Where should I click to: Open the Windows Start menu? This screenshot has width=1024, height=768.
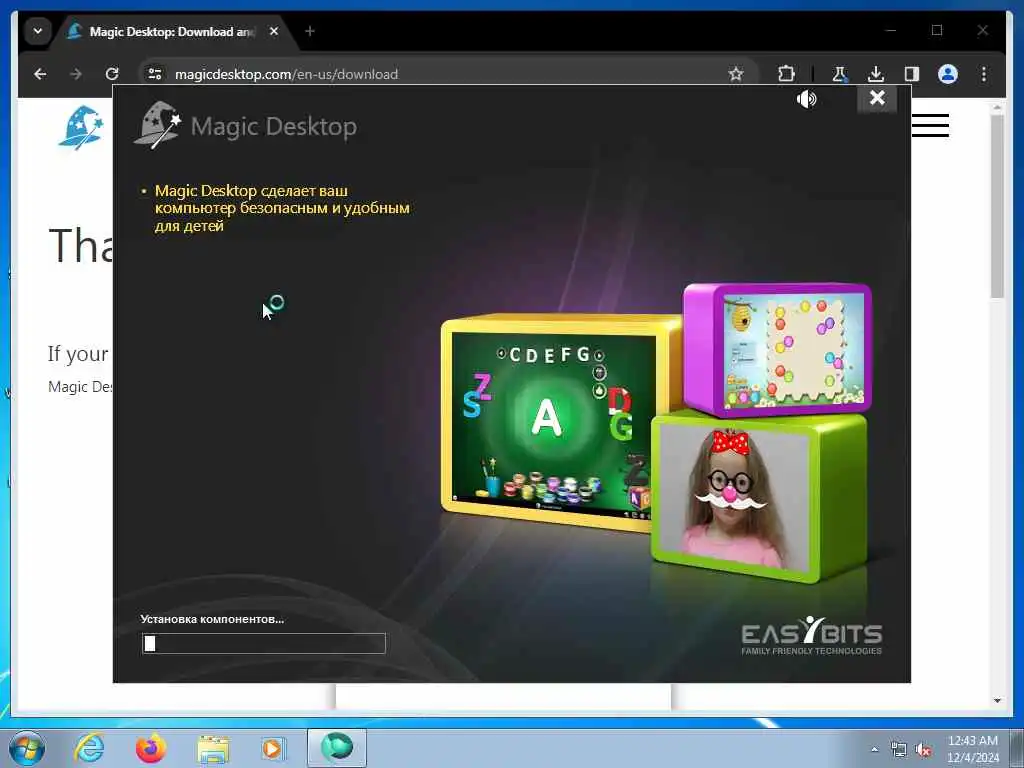click(27, 748)
